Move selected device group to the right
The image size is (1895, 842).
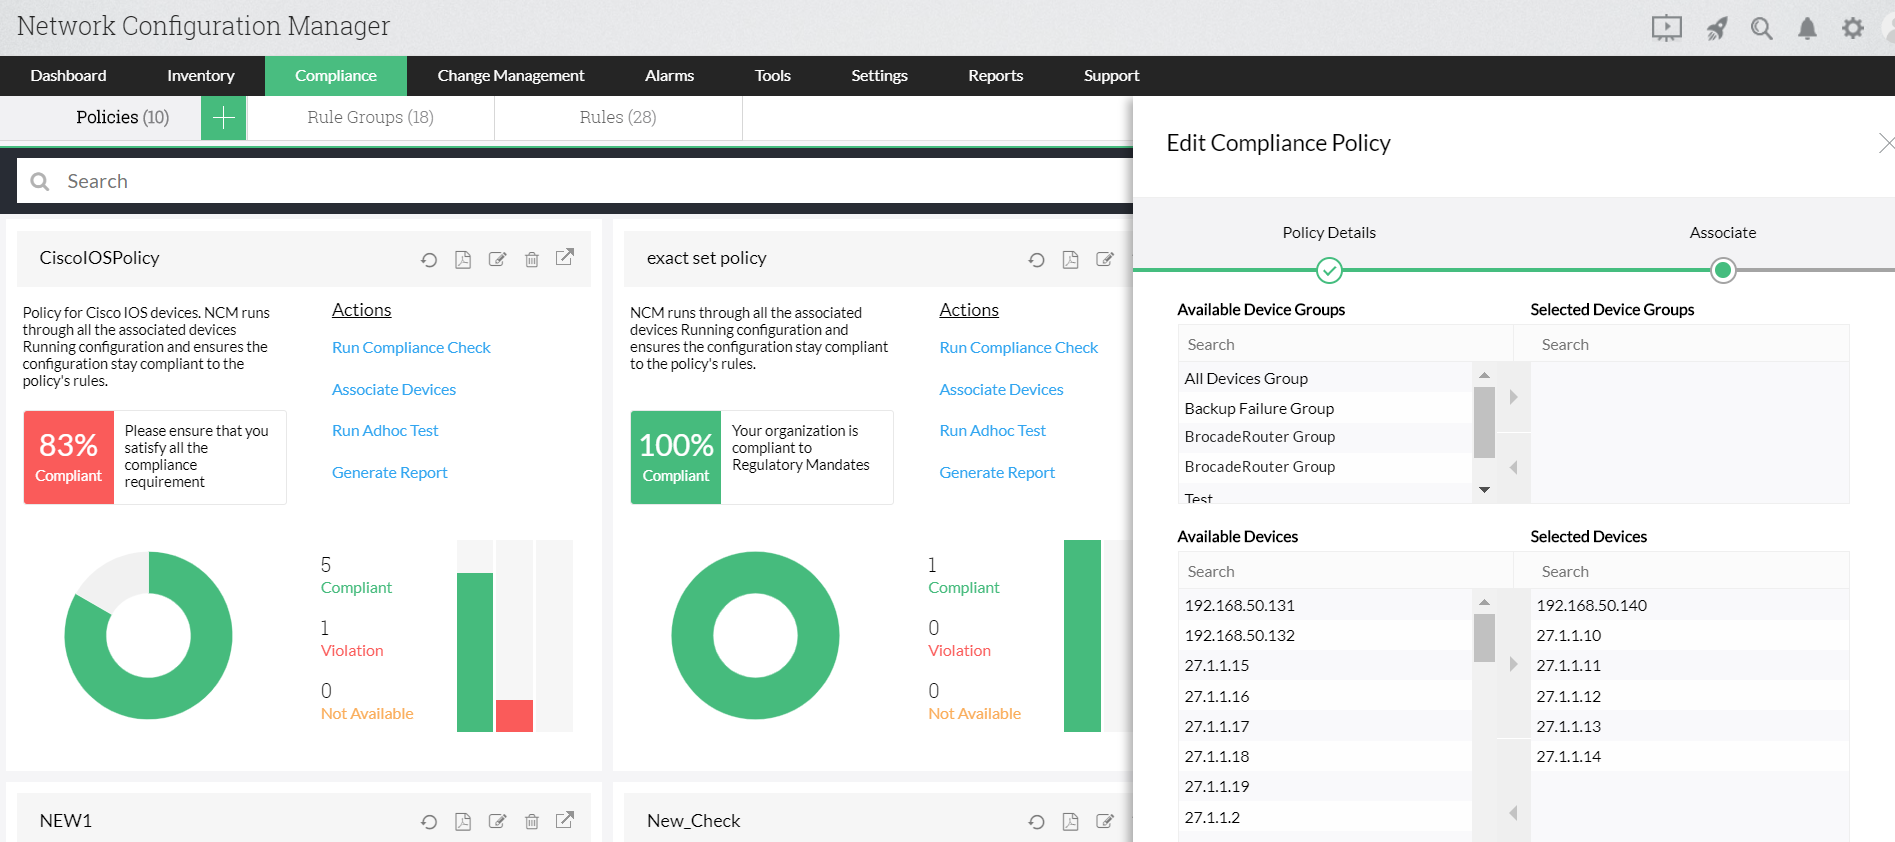click(x=1513, y=397)
